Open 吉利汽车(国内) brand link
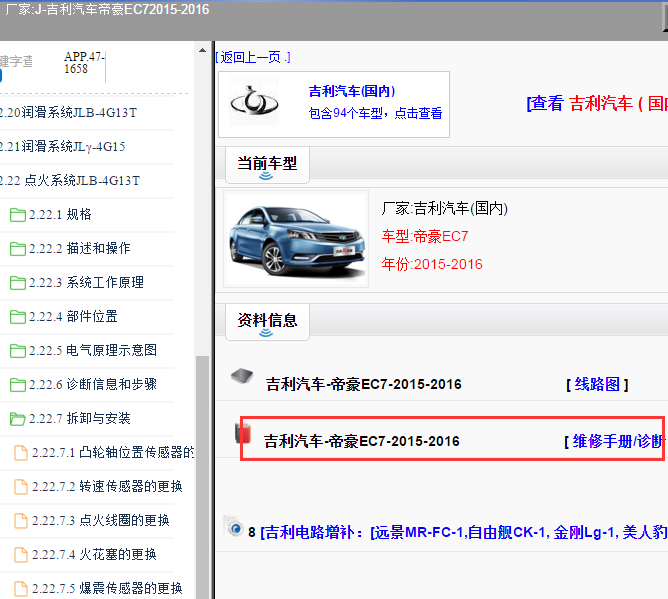The image size is (668, 599). tap(352, 91)
